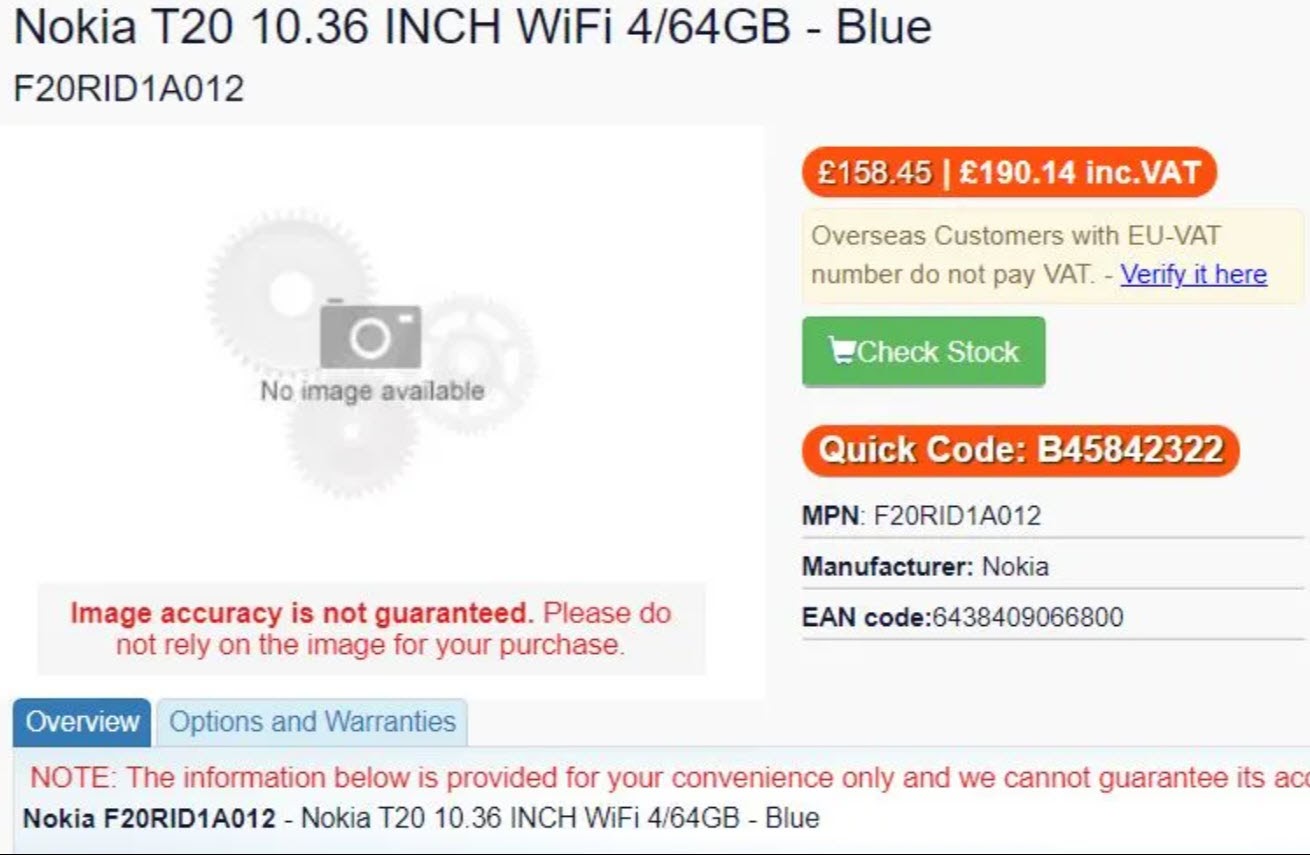
Task: Click the shopping cart icon on Check Stock
Action: click(842, 352)
